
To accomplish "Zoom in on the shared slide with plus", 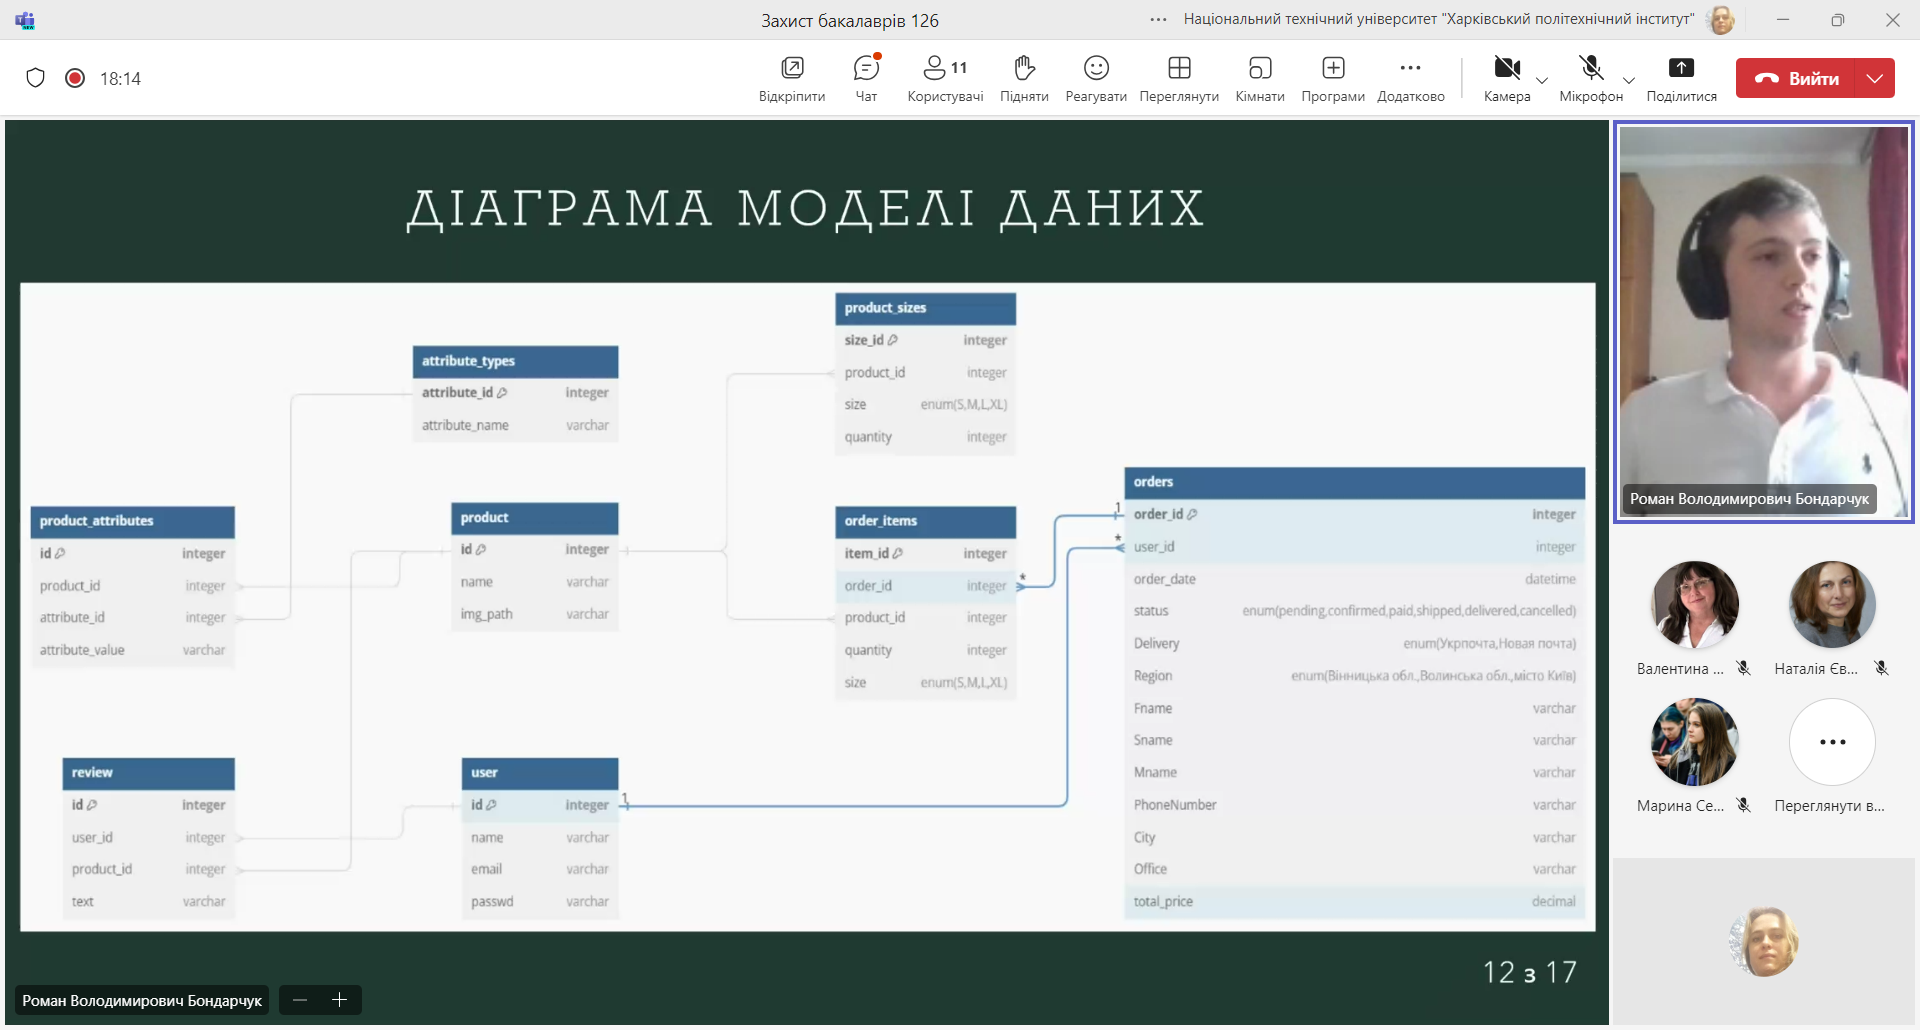I will (x=340, y=1000).
